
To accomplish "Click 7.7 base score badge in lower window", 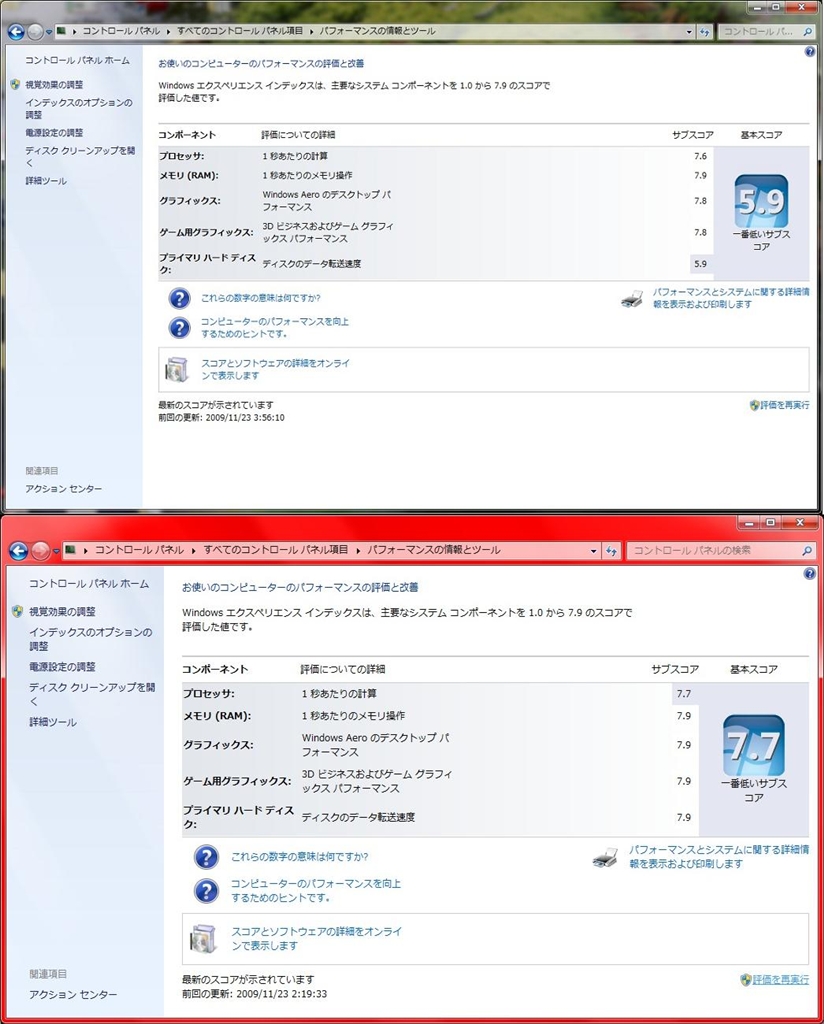I will [x=753, y=745].
